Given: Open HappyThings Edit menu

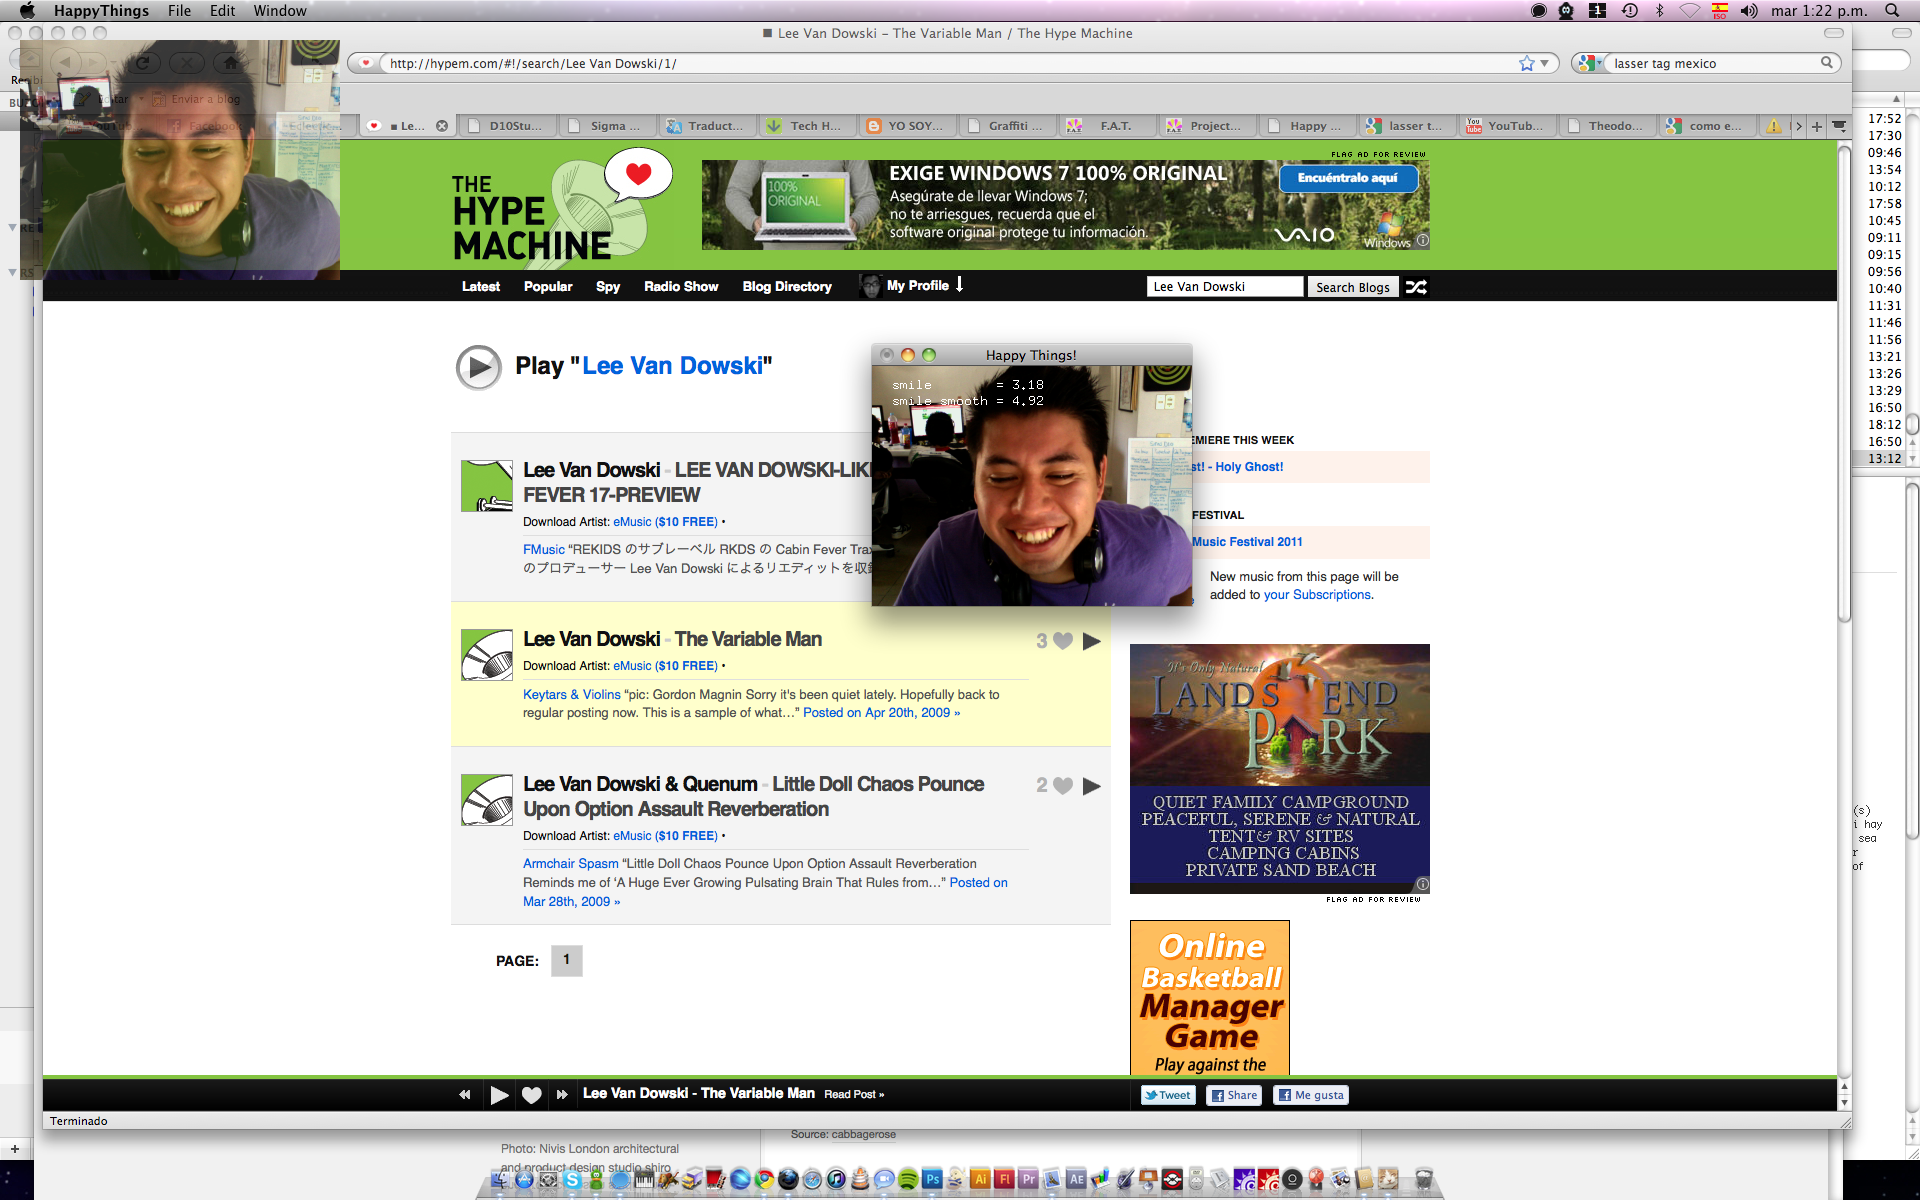Looking at the screenshot, I should 222,11.
